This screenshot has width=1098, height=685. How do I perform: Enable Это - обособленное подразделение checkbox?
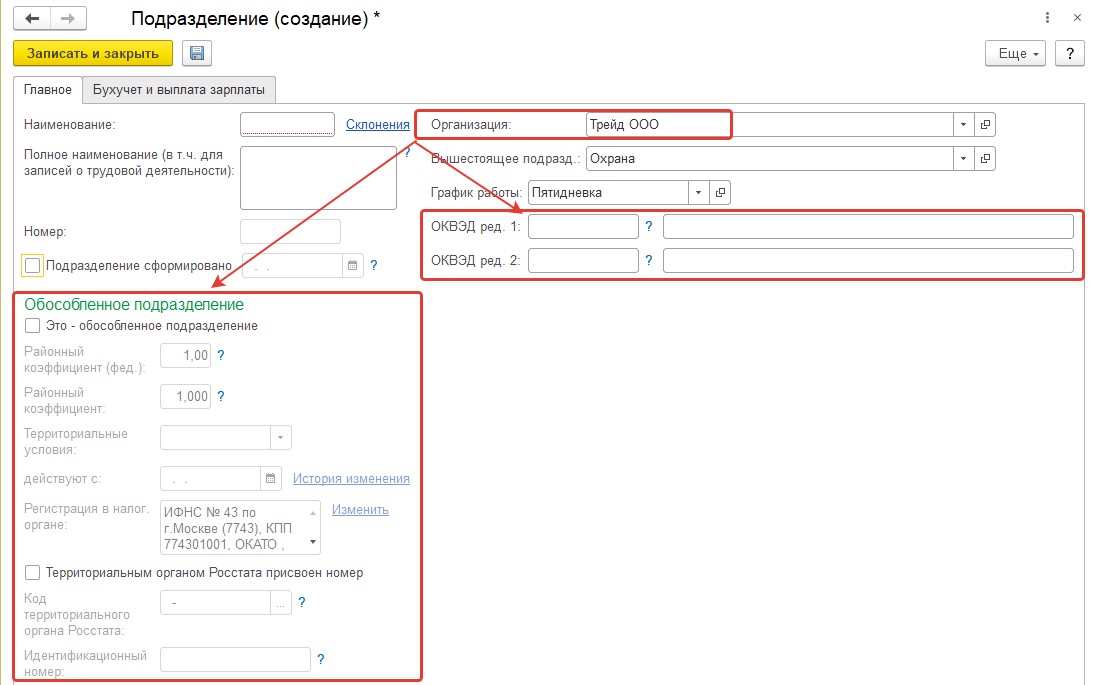tap(32, 326)
